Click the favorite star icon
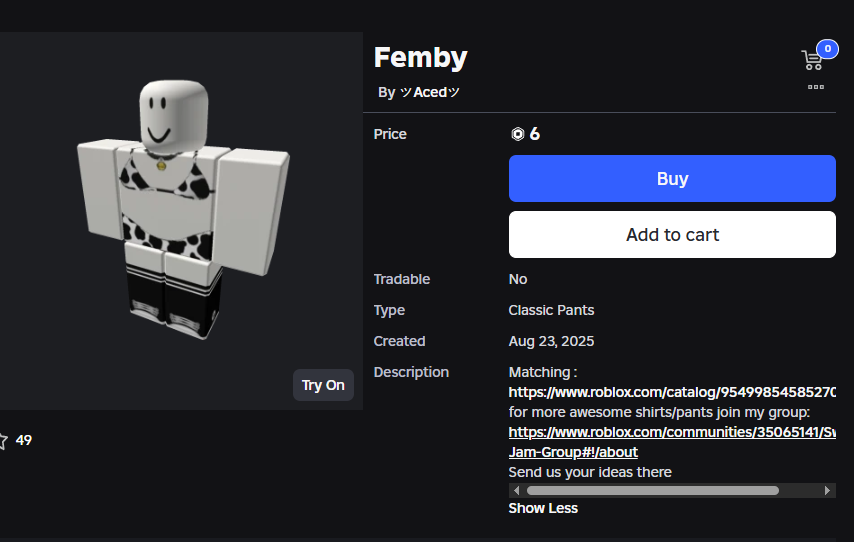This screenshot has height=542, width=854. pos(3,440)
